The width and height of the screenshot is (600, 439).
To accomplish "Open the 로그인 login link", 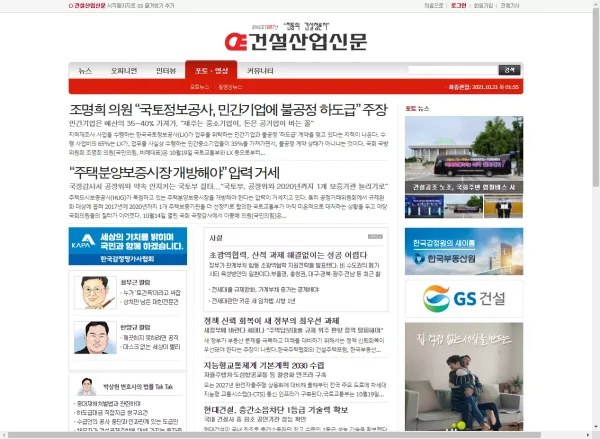I will pos(458,6).
